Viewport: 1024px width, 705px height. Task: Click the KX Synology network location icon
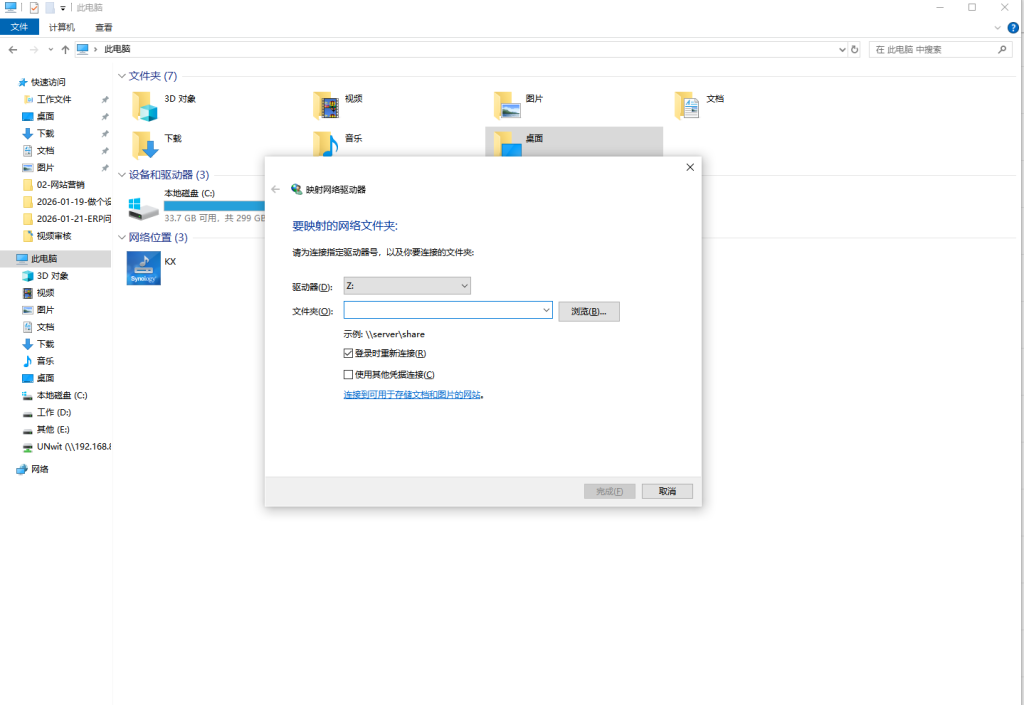click(144, 268)
